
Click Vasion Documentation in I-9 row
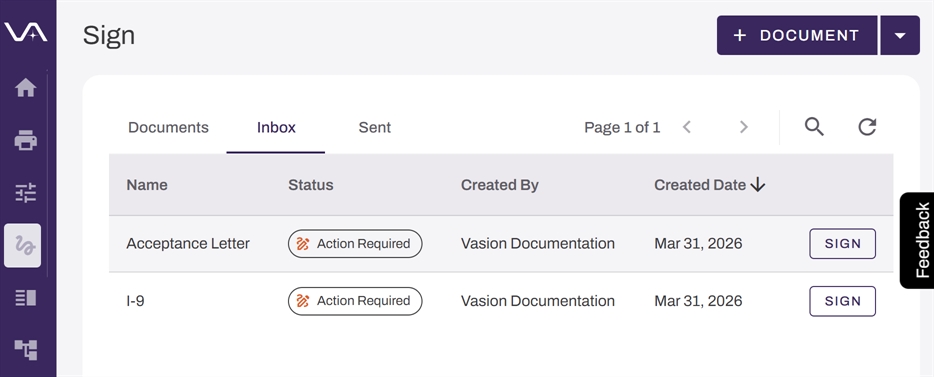pyautogui.click(x=538, y=301)
